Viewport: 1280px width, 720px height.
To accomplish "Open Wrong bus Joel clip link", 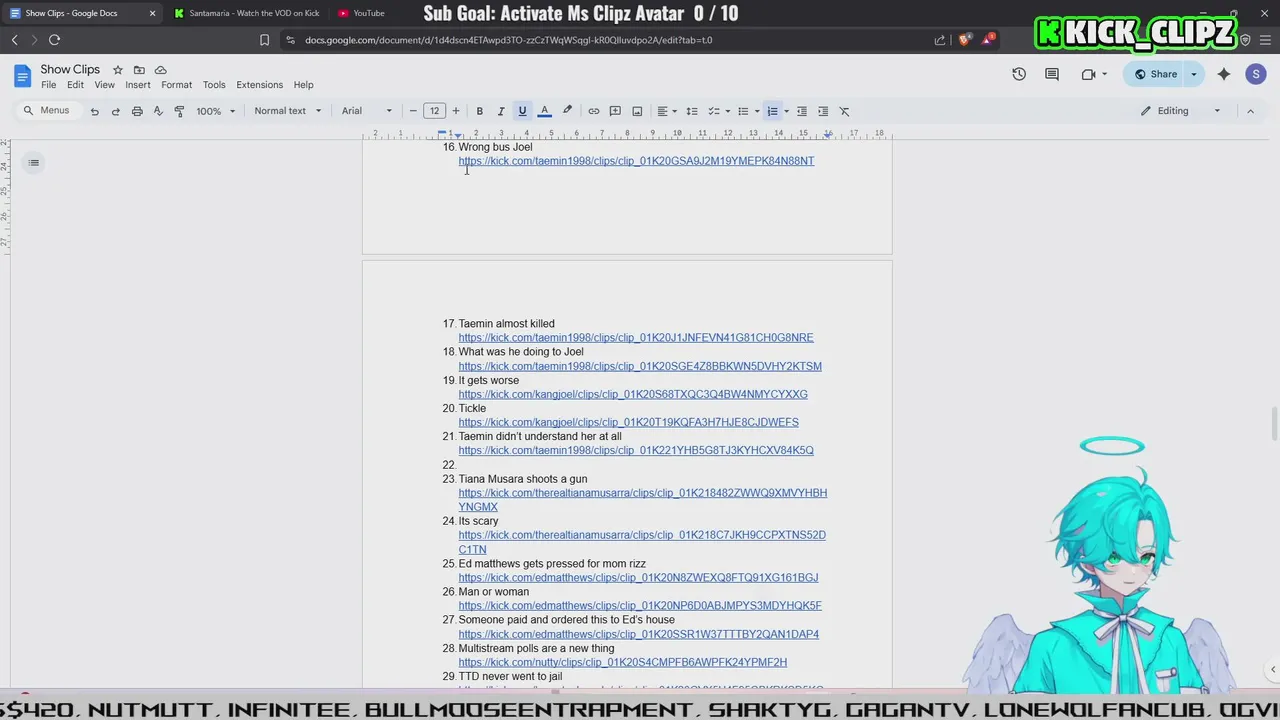I will [636, 161].
